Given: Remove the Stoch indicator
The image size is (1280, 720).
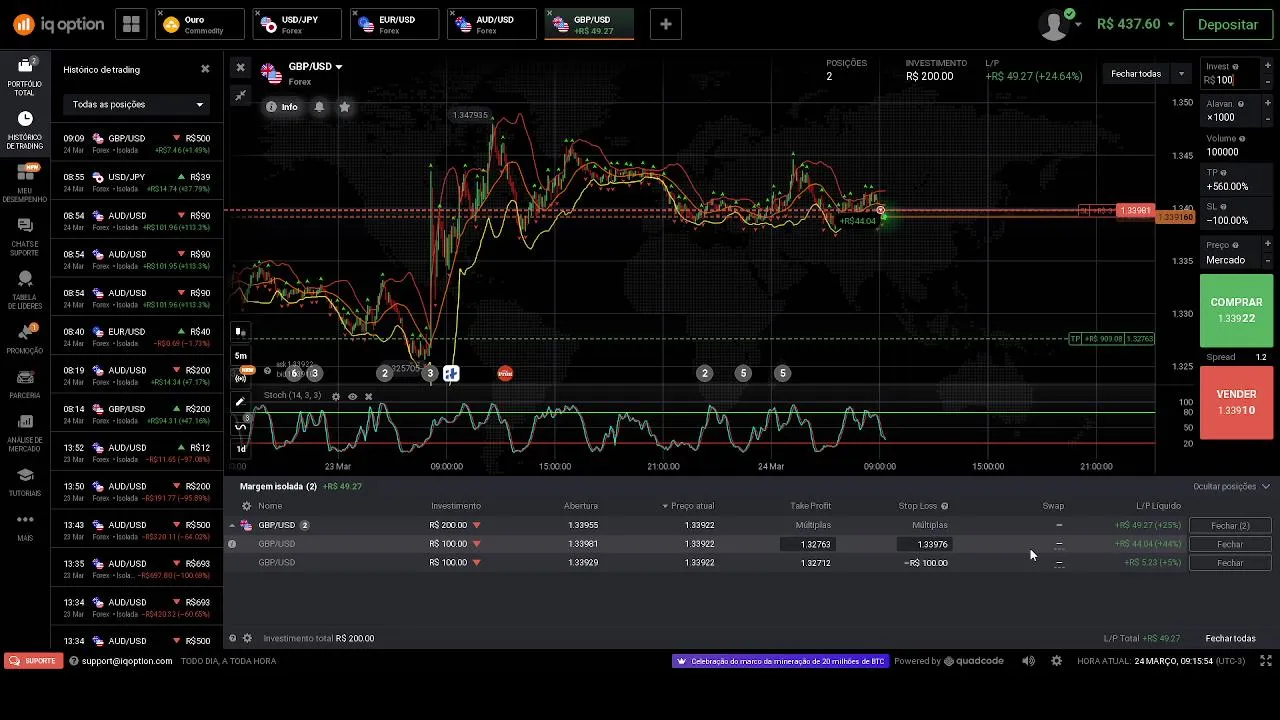Looking at the screenshot, I should tap(368, 396).
